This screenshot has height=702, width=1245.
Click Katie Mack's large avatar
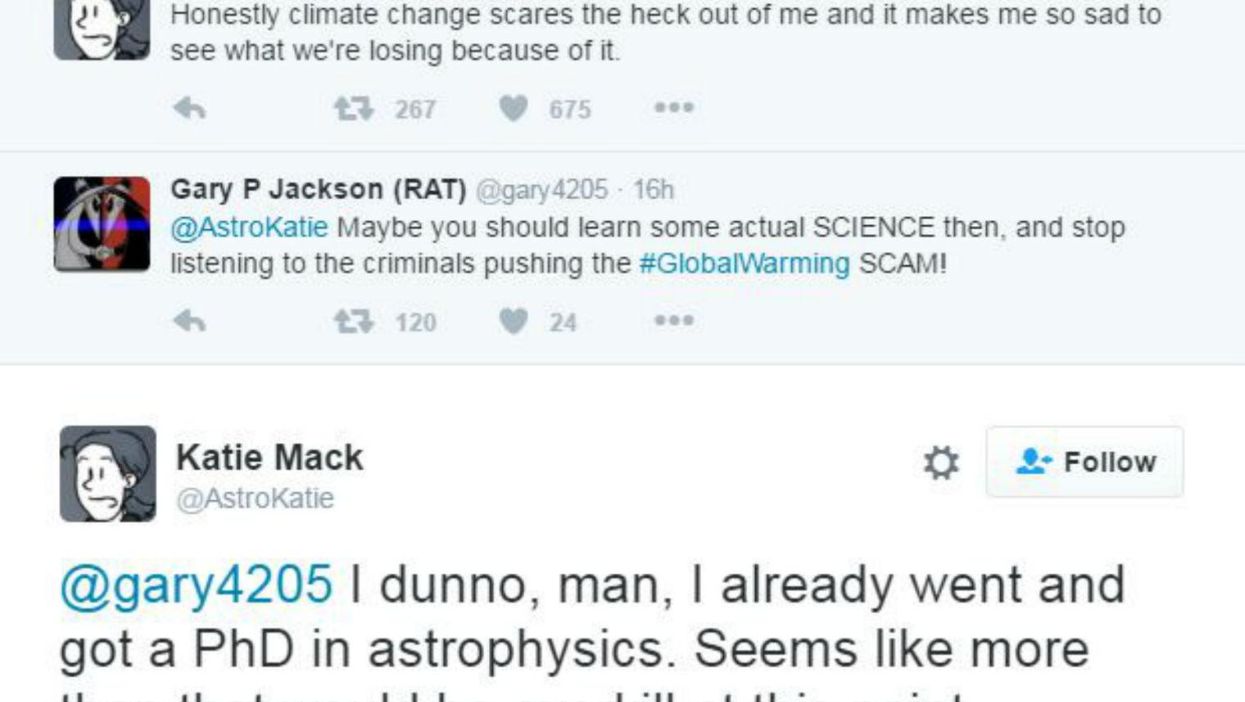point(108,473)
